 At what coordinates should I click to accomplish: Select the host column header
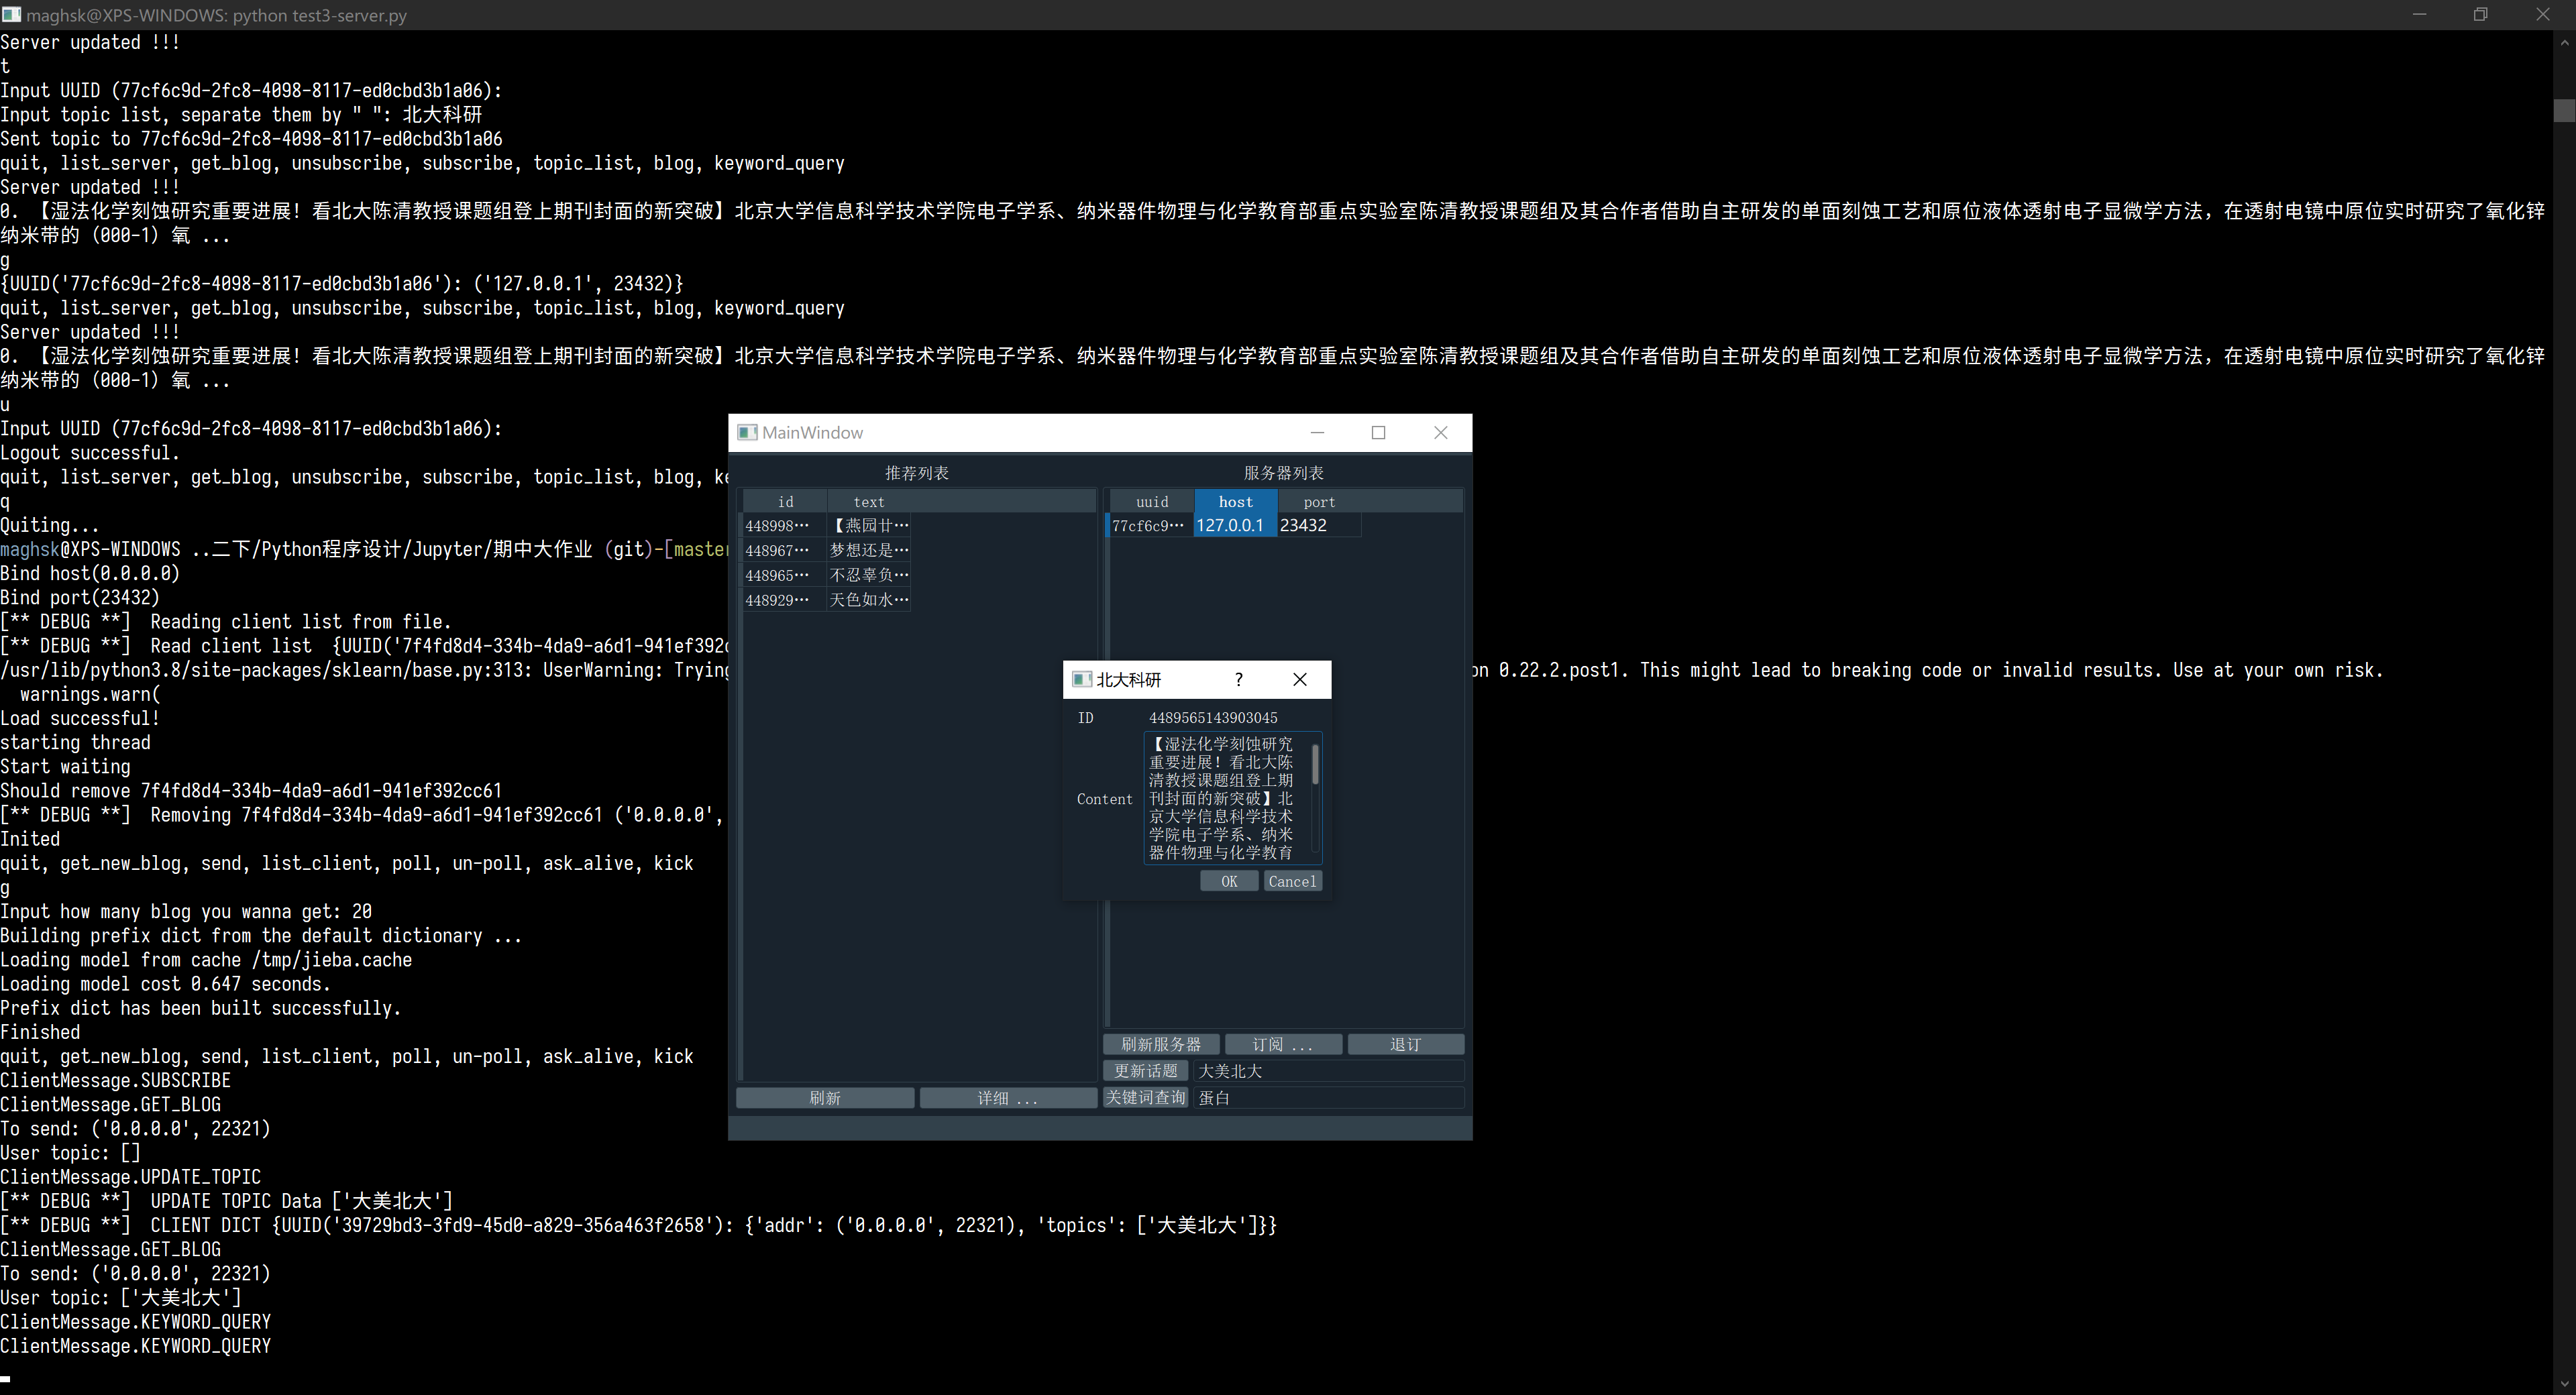[1235, 502]
